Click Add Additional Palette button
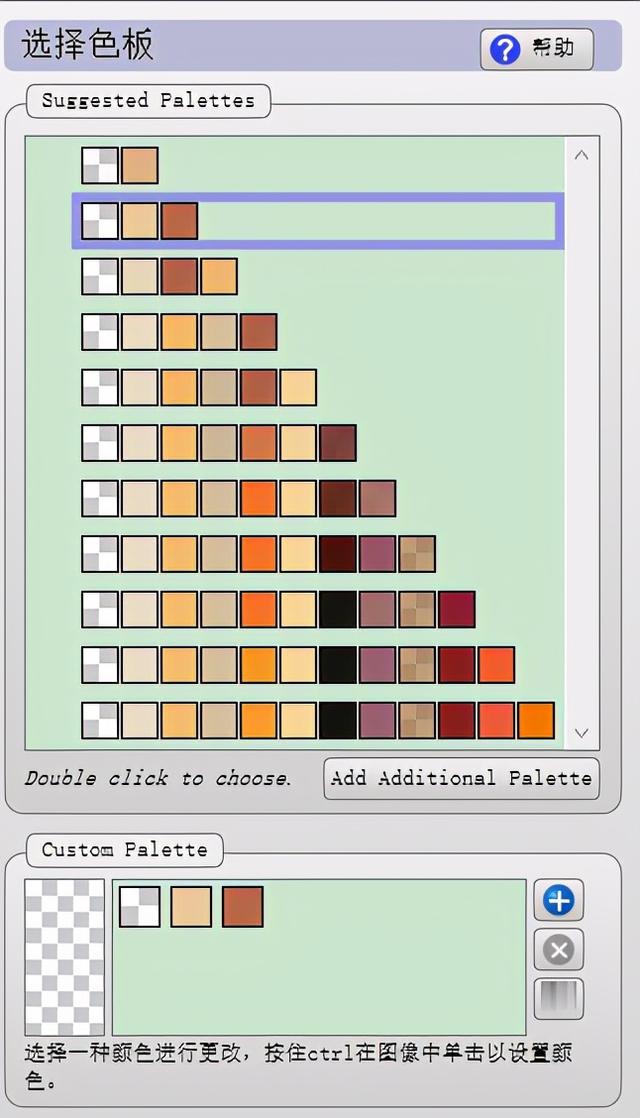 [461, 778]
